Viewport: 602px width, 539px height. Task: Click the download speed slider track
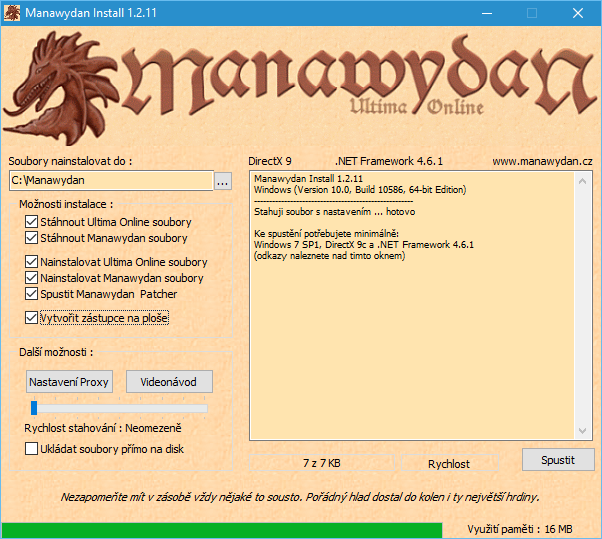119,408
